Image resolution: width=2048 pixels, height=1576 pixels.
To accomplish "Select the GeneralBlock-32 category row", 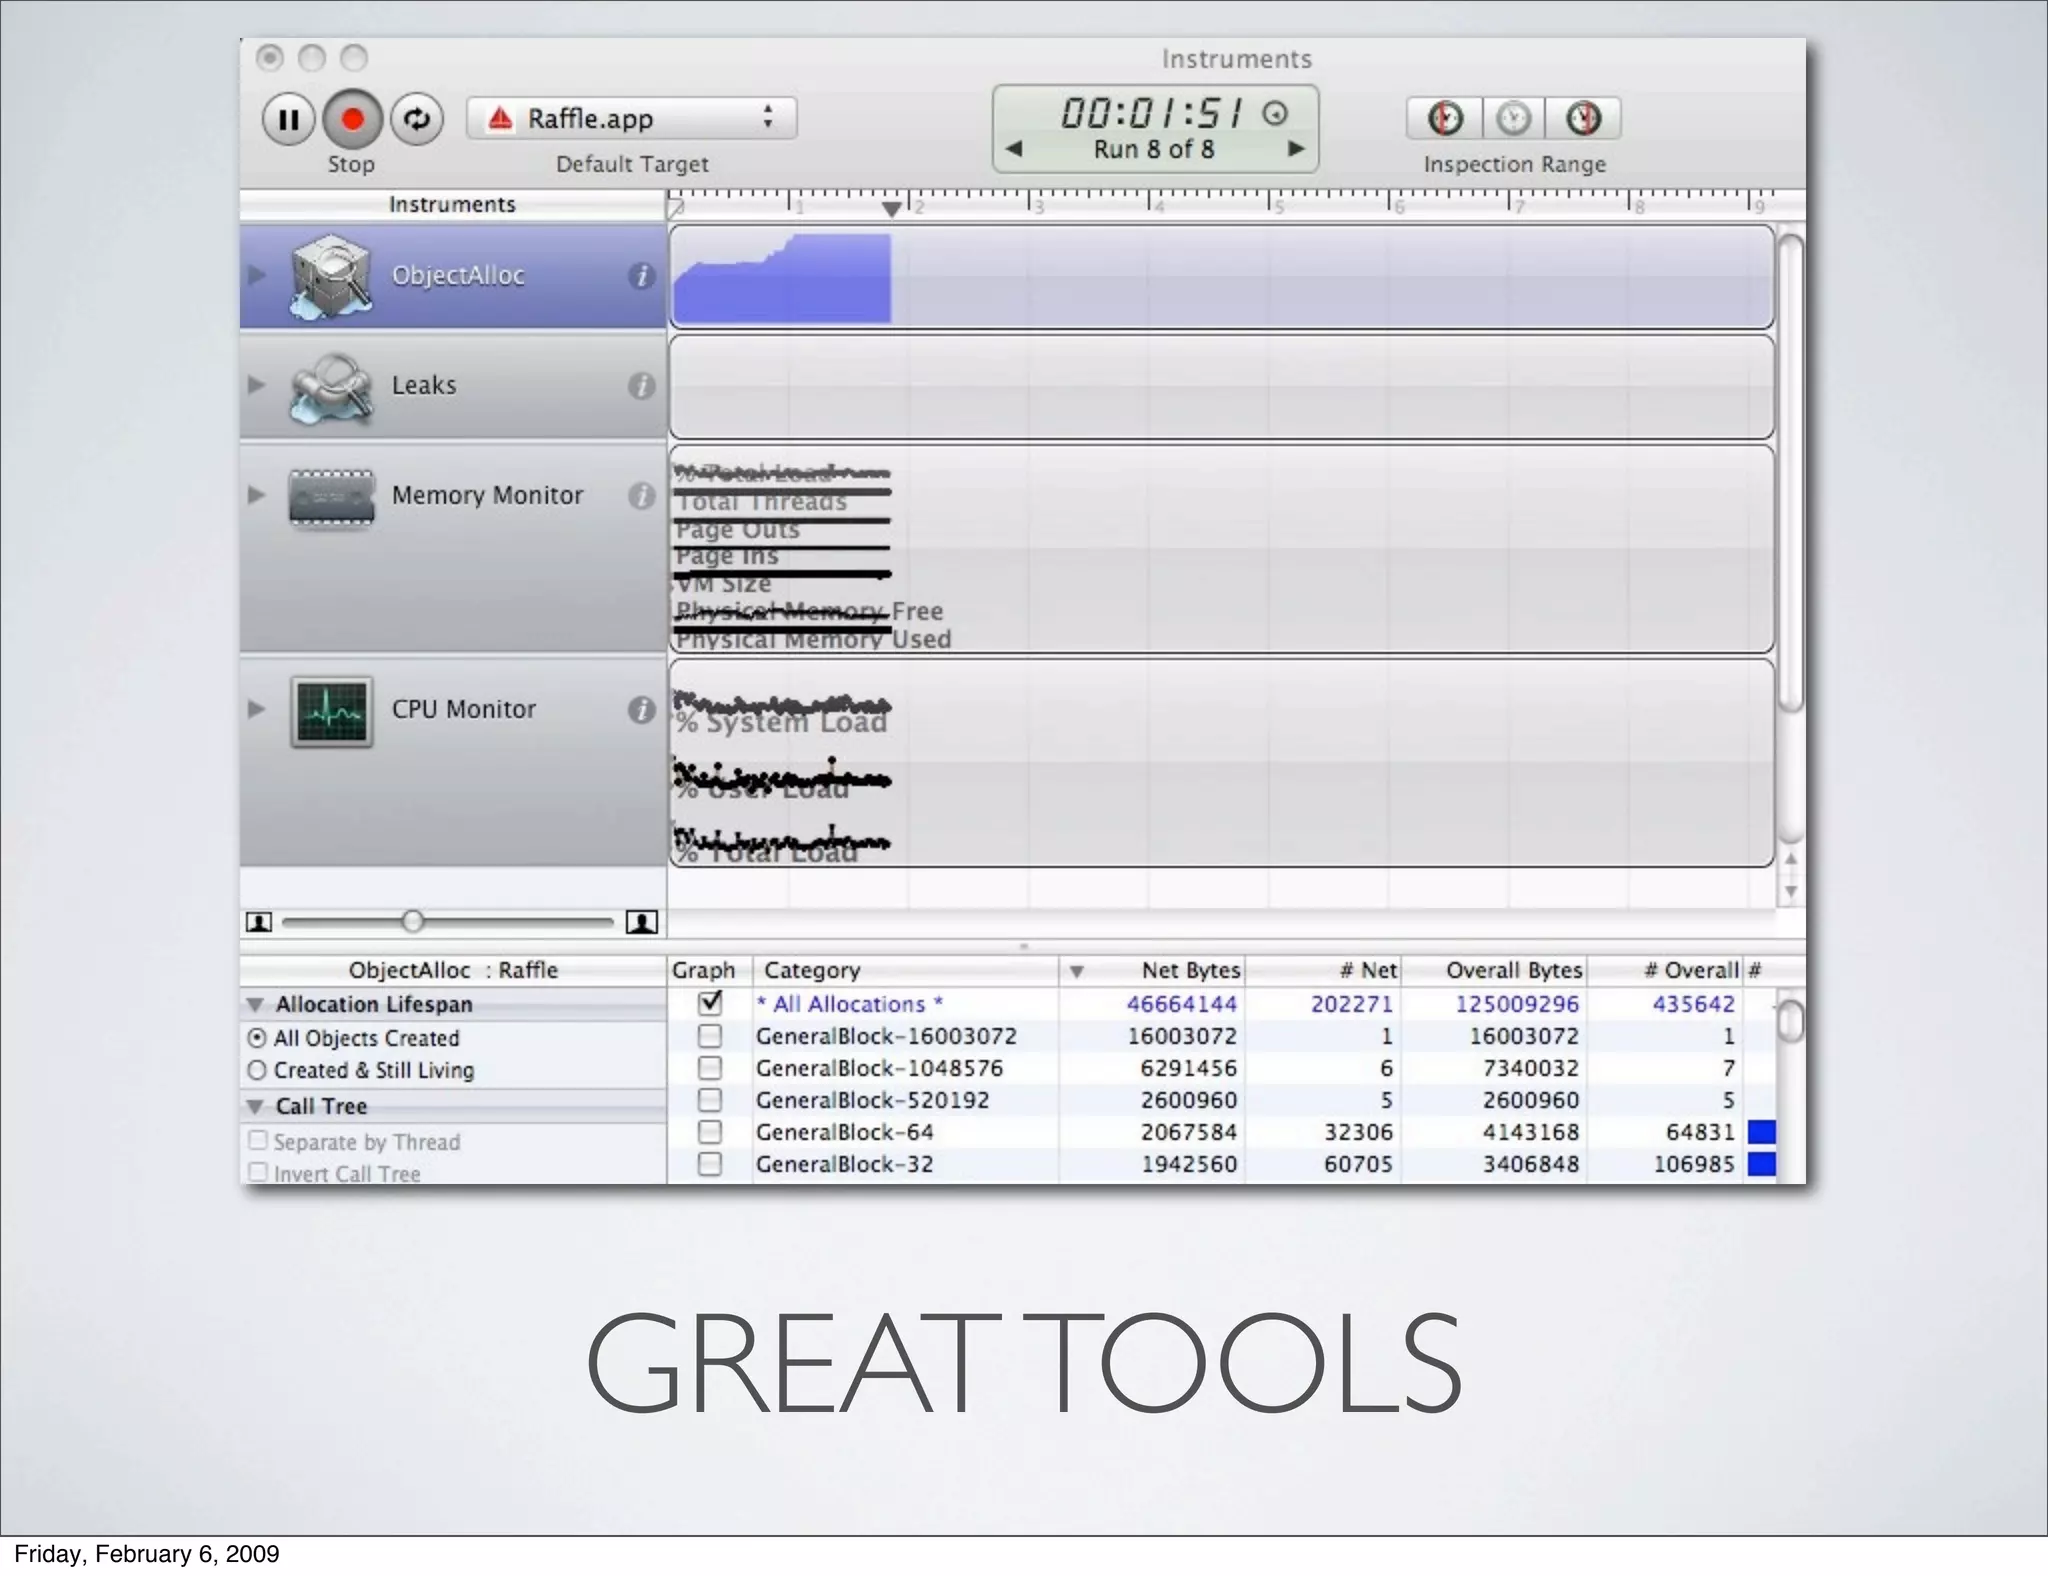I will point(1221,1164).
